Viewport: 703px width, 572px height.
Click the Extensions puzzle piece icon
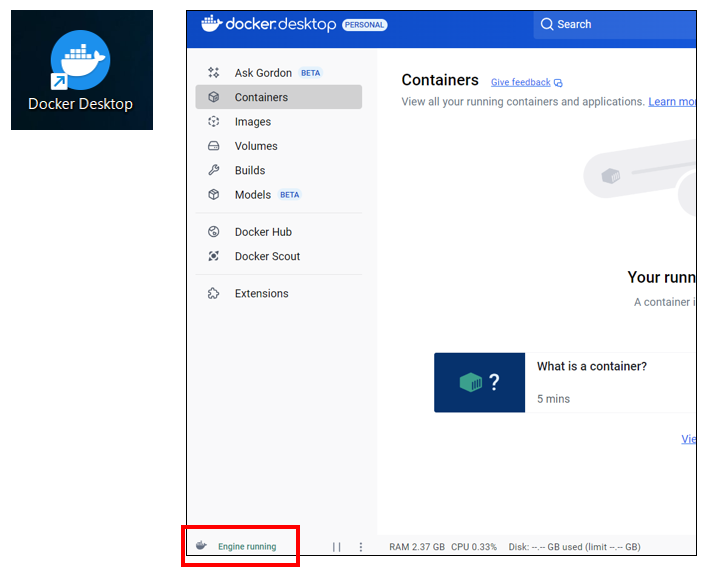point(214,293)
